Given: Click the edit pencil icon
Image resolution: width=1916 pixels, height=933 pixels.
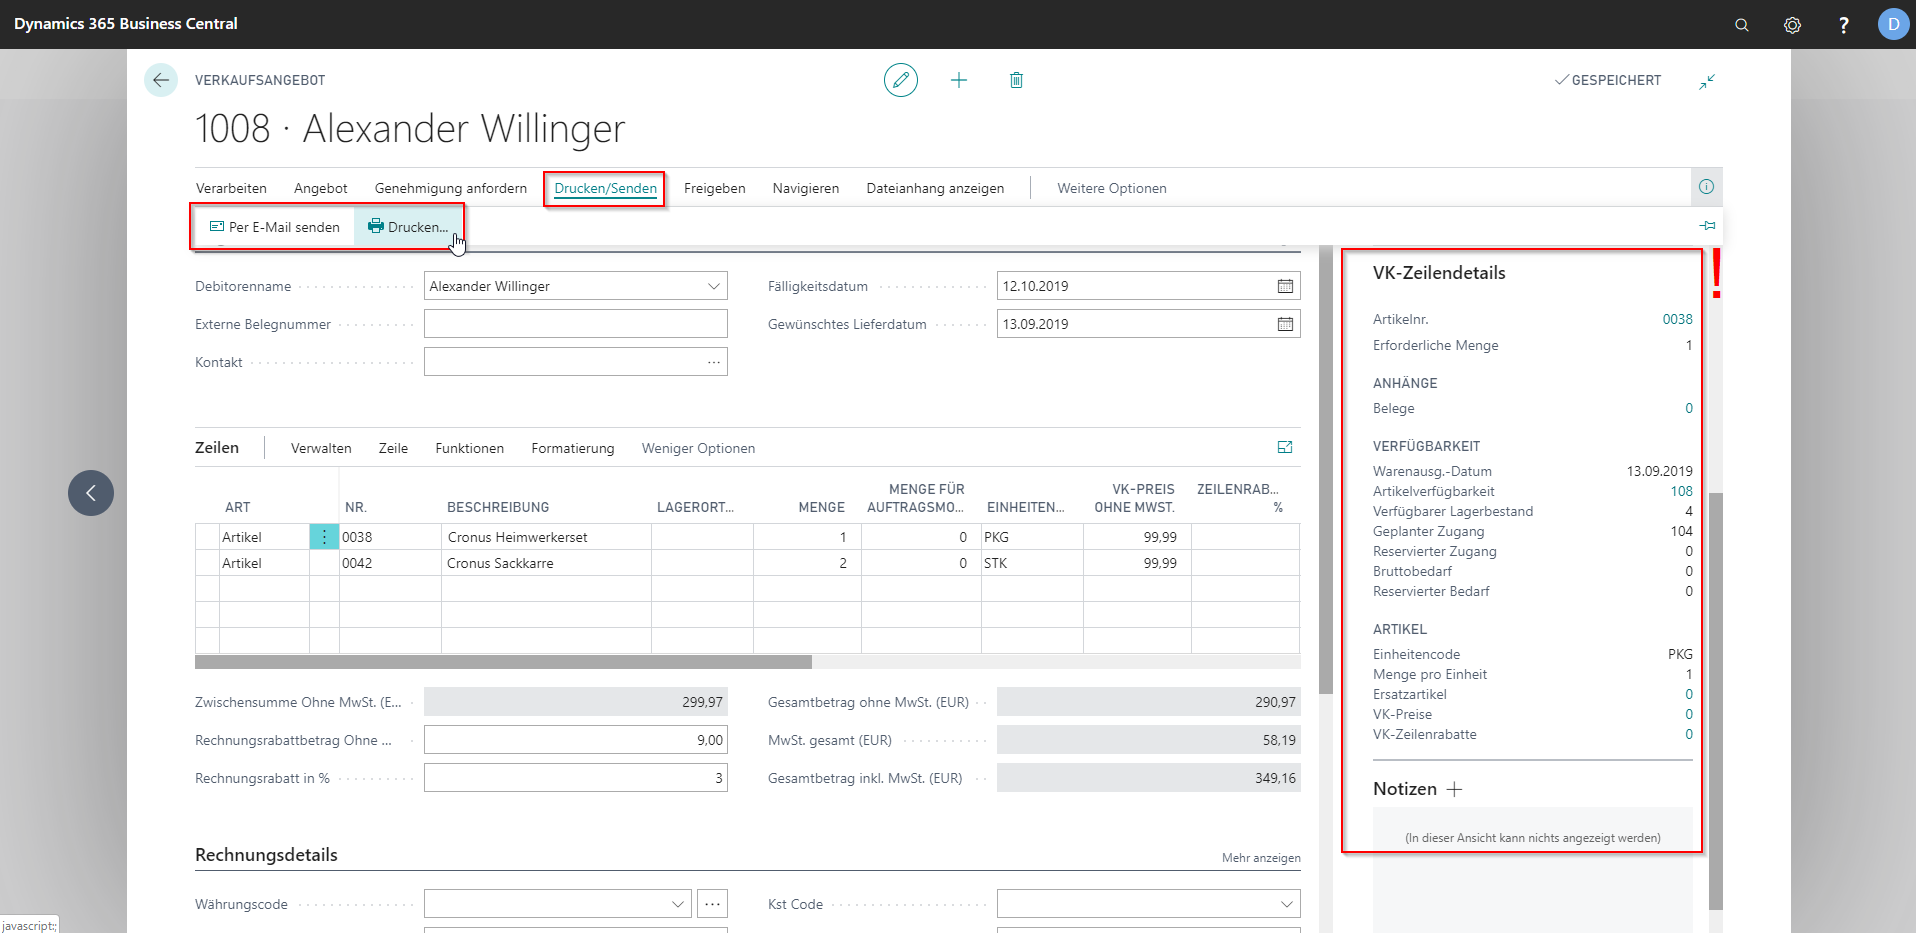Looking at the screenshot, I should [x=901, y=80].
